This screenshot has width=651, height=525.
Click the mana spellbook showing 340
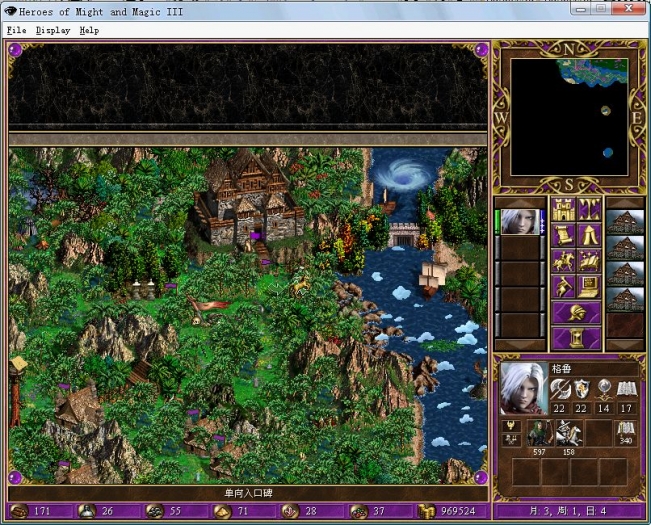(x=626, y=433)
